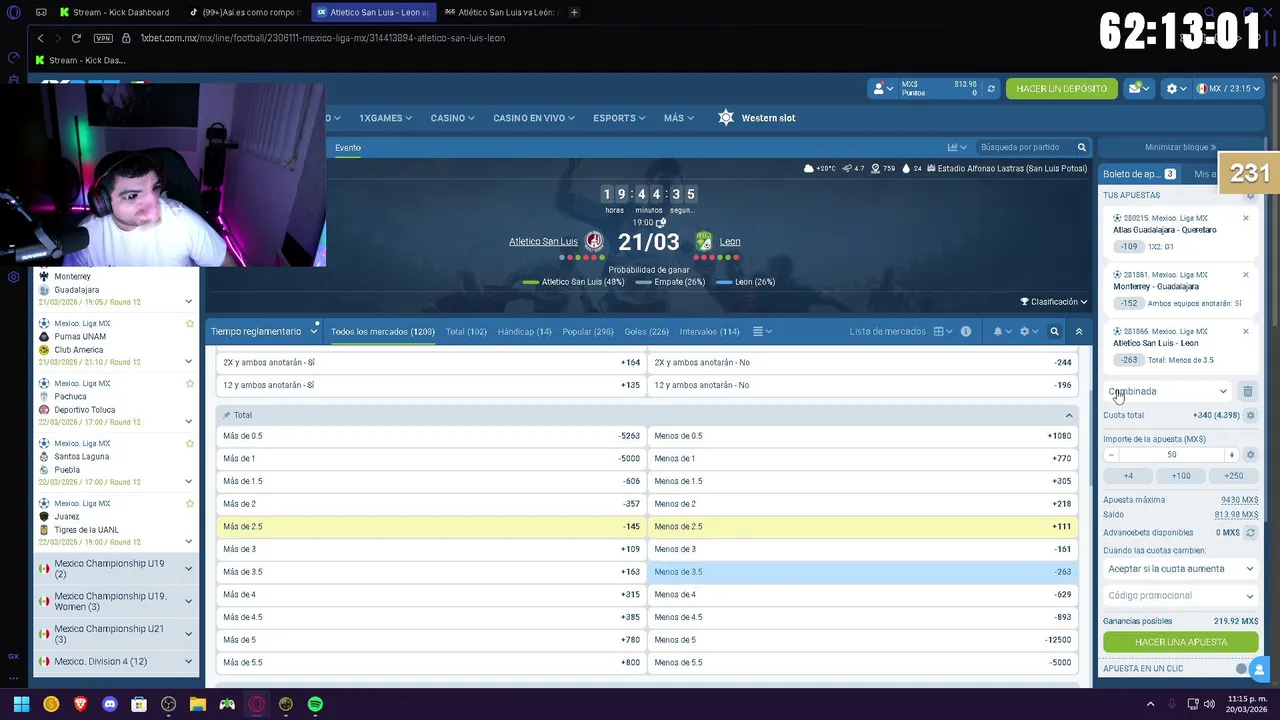Remove Atletico San Luis - Leon bet

1245,331
